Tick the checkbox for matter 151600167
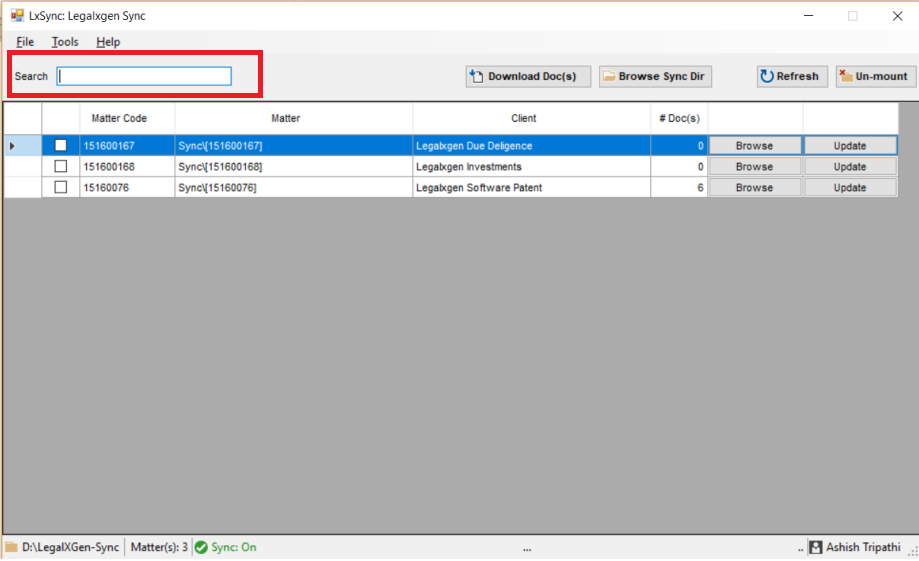 click(x=61, y=146)
